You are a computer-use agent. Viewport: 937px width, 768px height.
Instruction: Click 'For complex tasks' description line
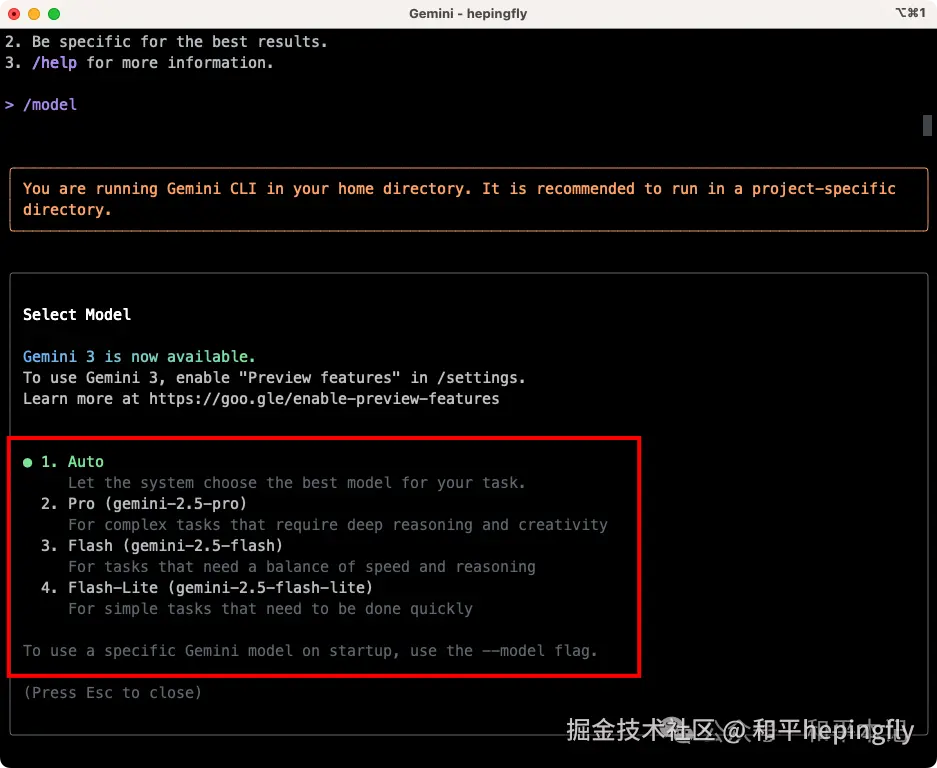pyautogui.click(x=338, y=524)
